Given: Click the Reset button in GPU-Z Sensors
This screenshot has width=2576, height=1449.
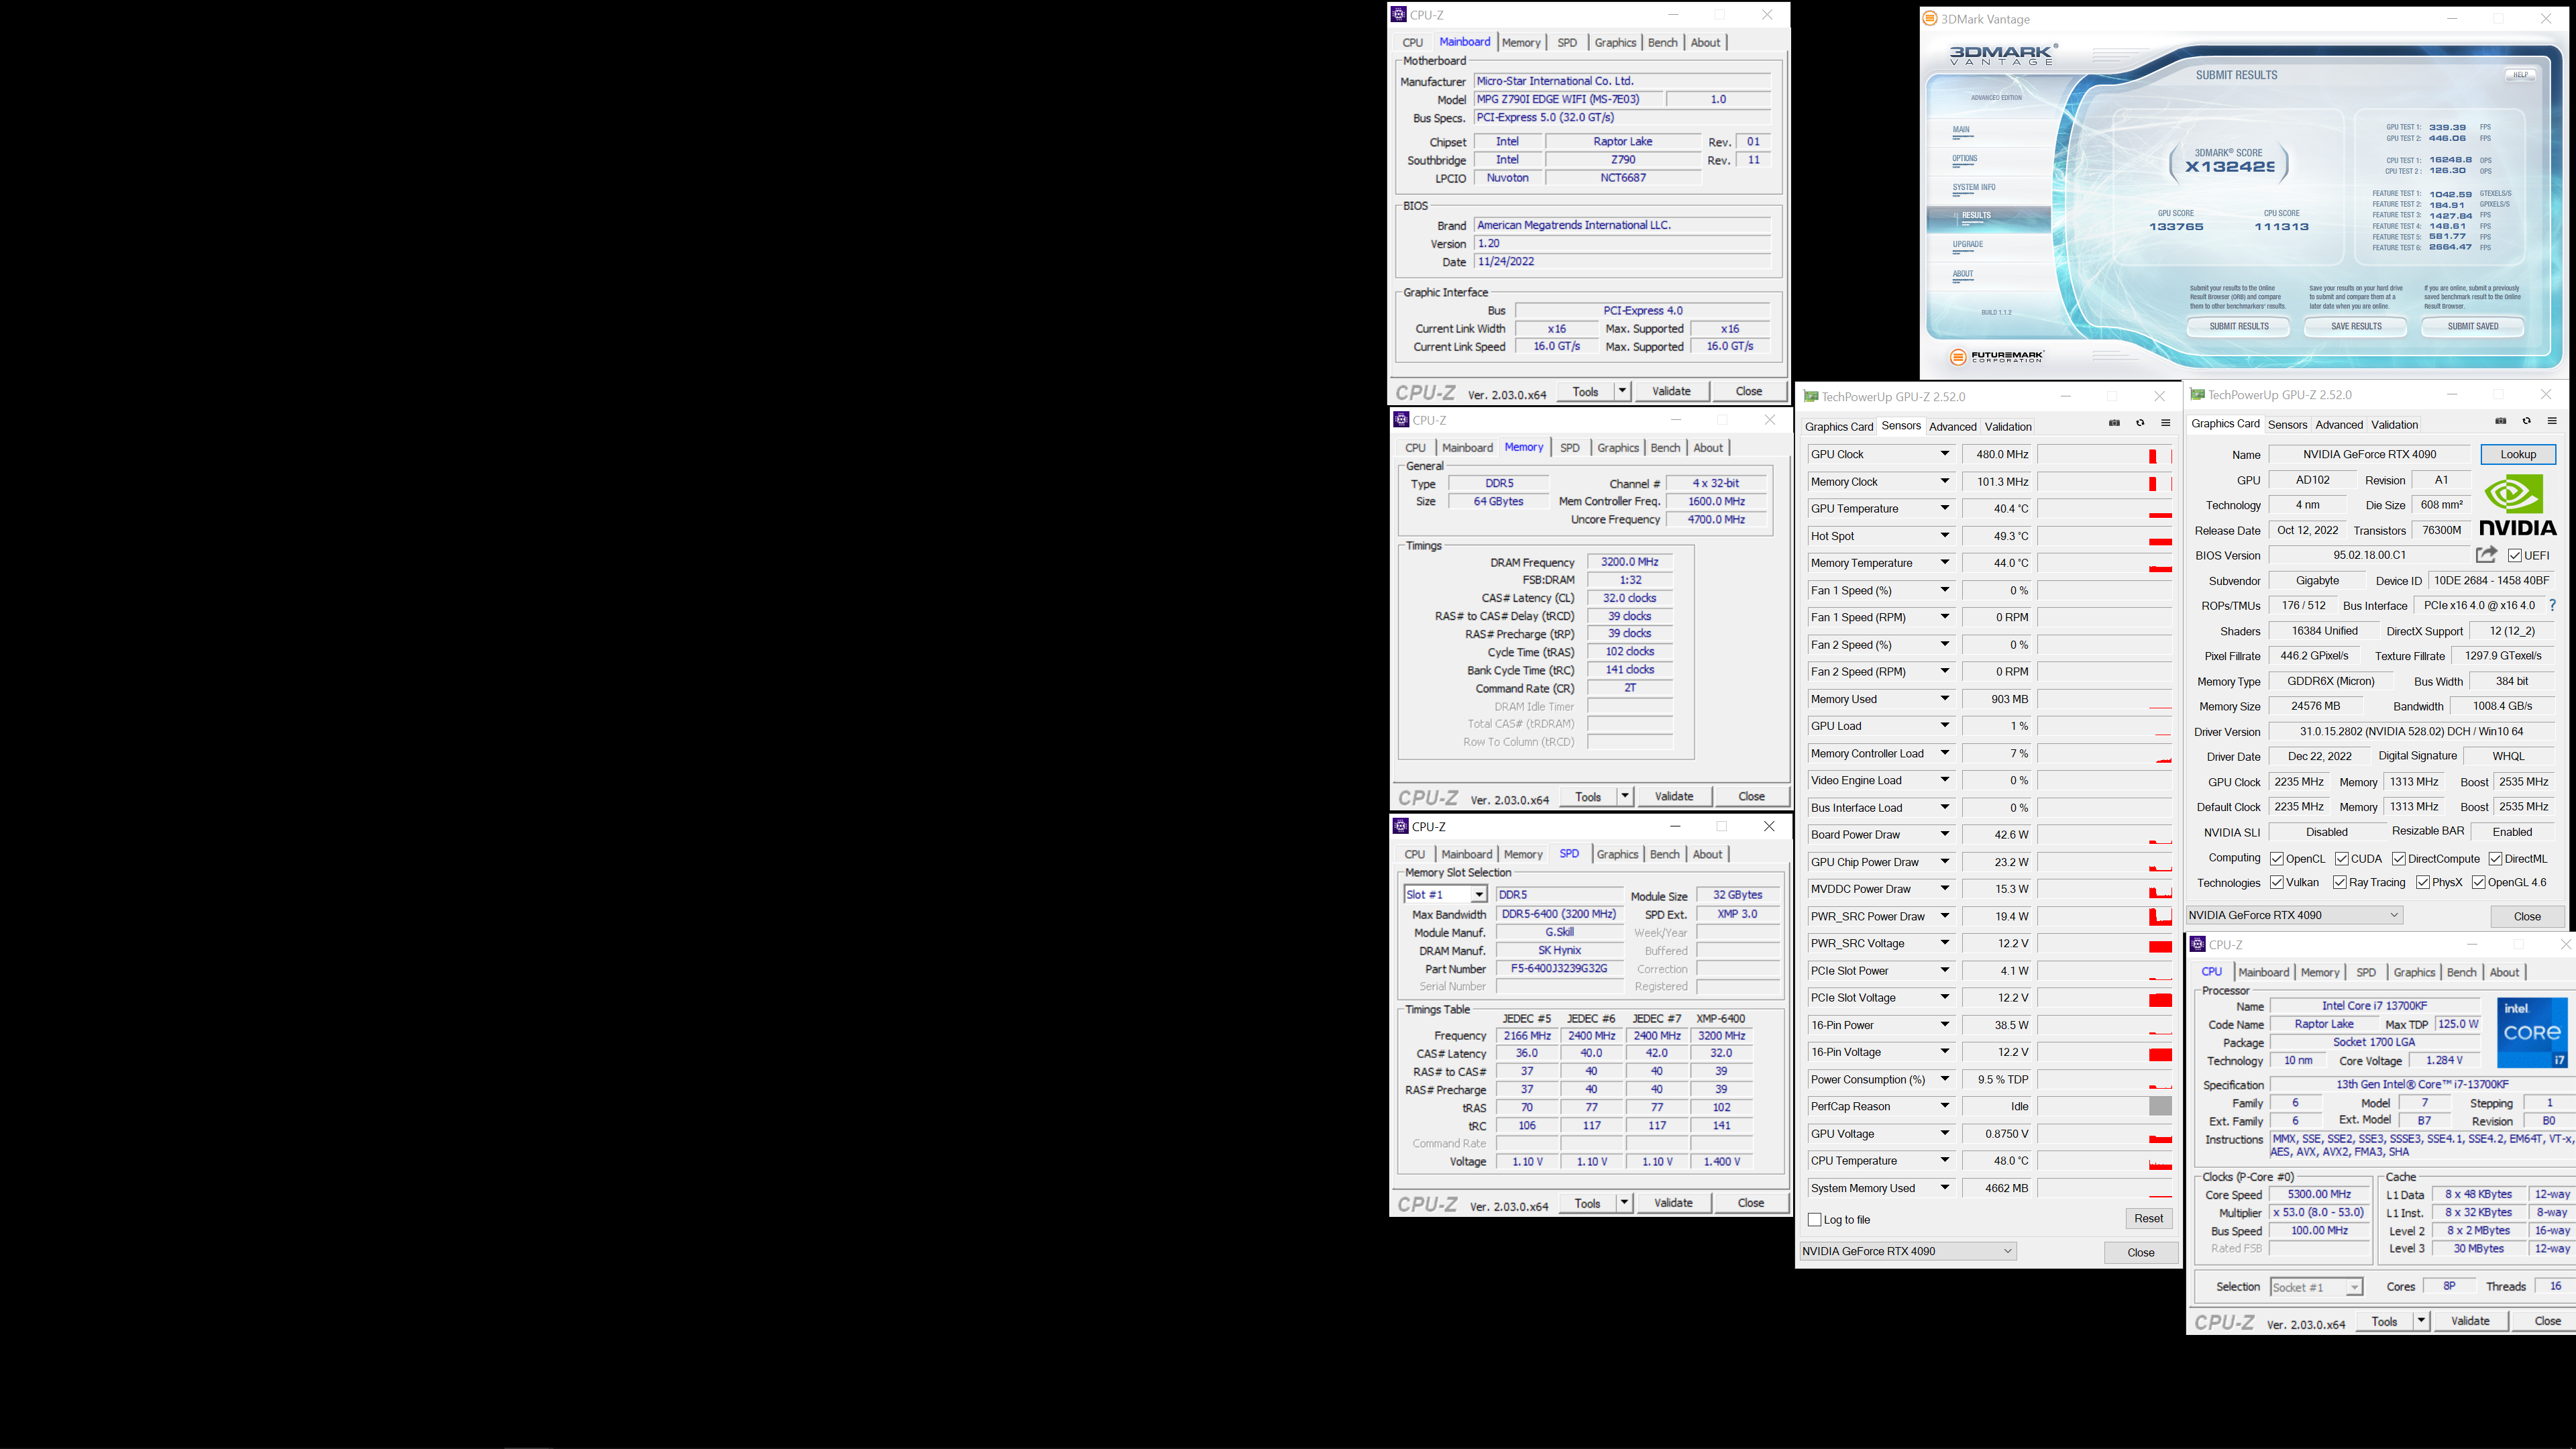Looking at the screenshot, I should [2148, 1218].
